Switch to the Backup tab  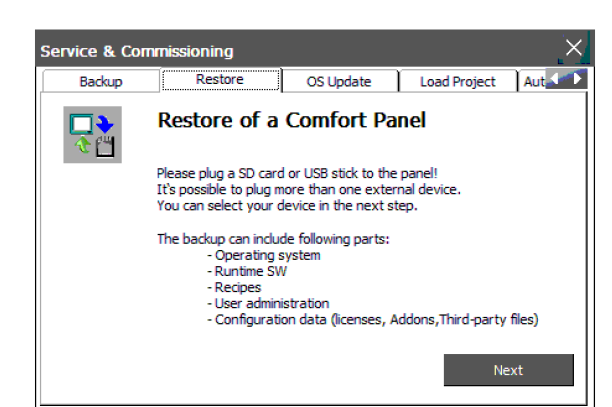(x=100, y=82)
